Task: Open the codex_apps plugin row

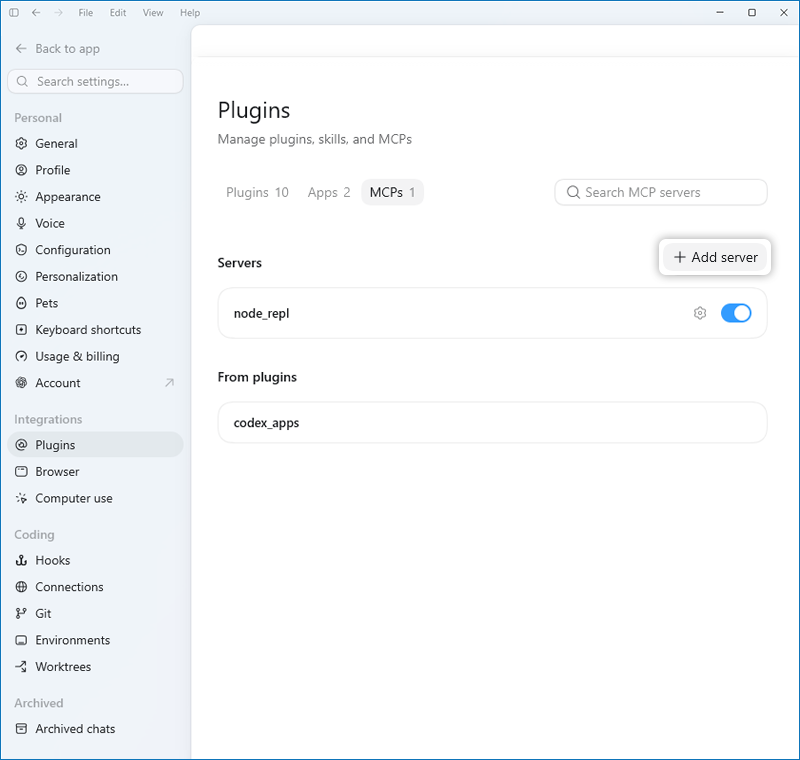Action: (x=492, y=423)
